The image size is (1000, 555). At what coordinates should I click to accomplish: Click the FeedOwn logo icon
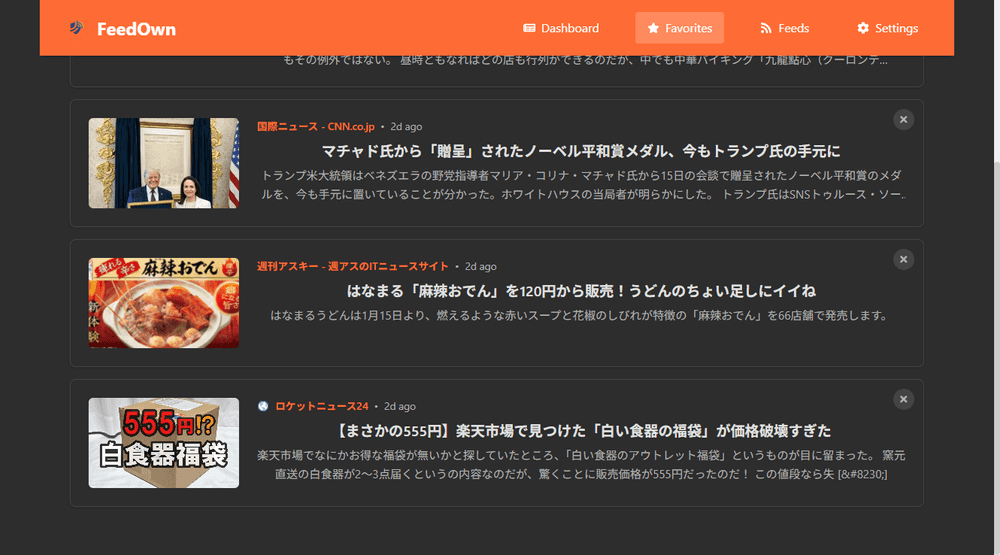click(77, 28)
